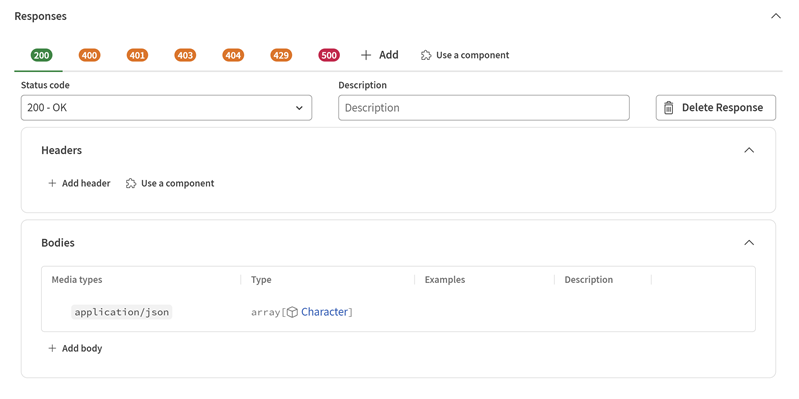
Task: Click the Type column header
Action: 261,280
